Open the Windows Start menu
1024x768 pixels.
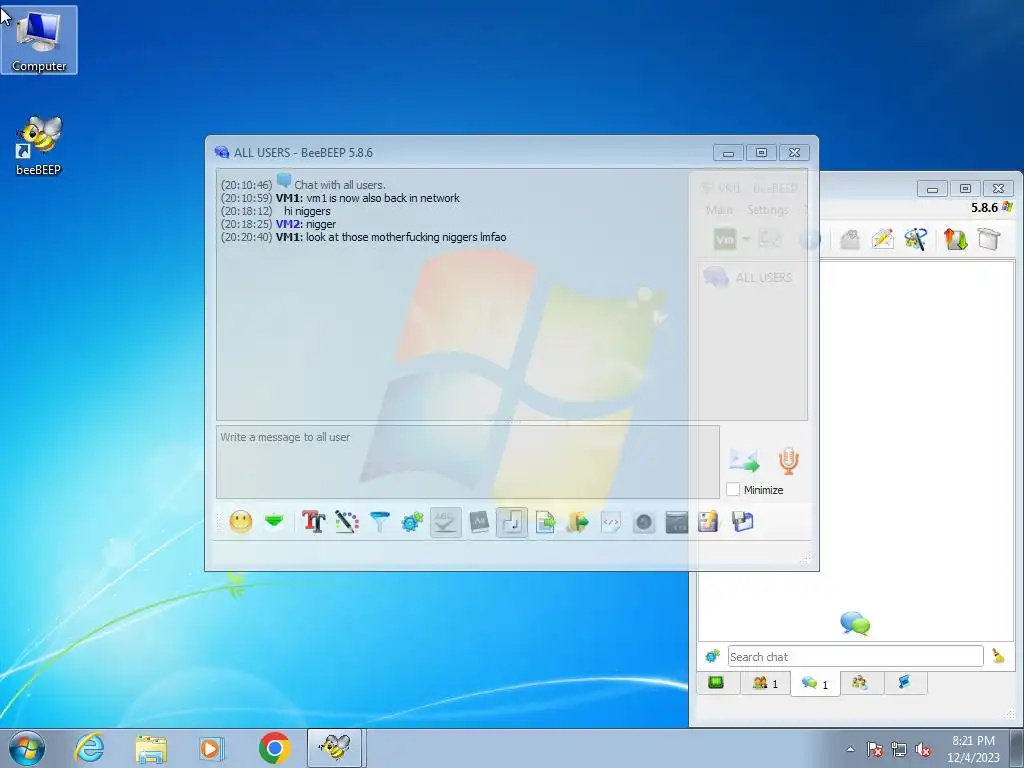click(x=27, y=748)
